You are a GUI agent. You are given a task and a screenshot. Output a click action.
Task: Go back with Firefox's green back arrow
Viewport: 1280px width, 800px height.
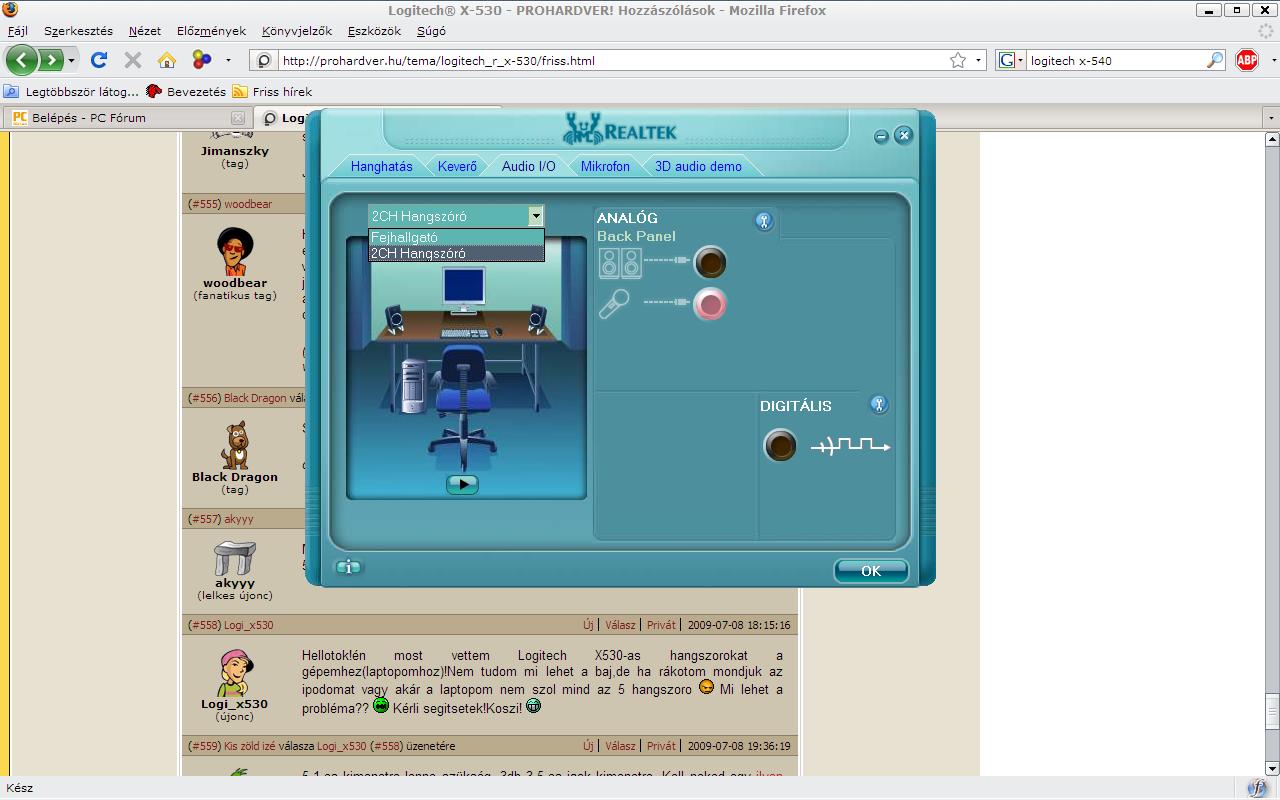click(x=22, y=60)
